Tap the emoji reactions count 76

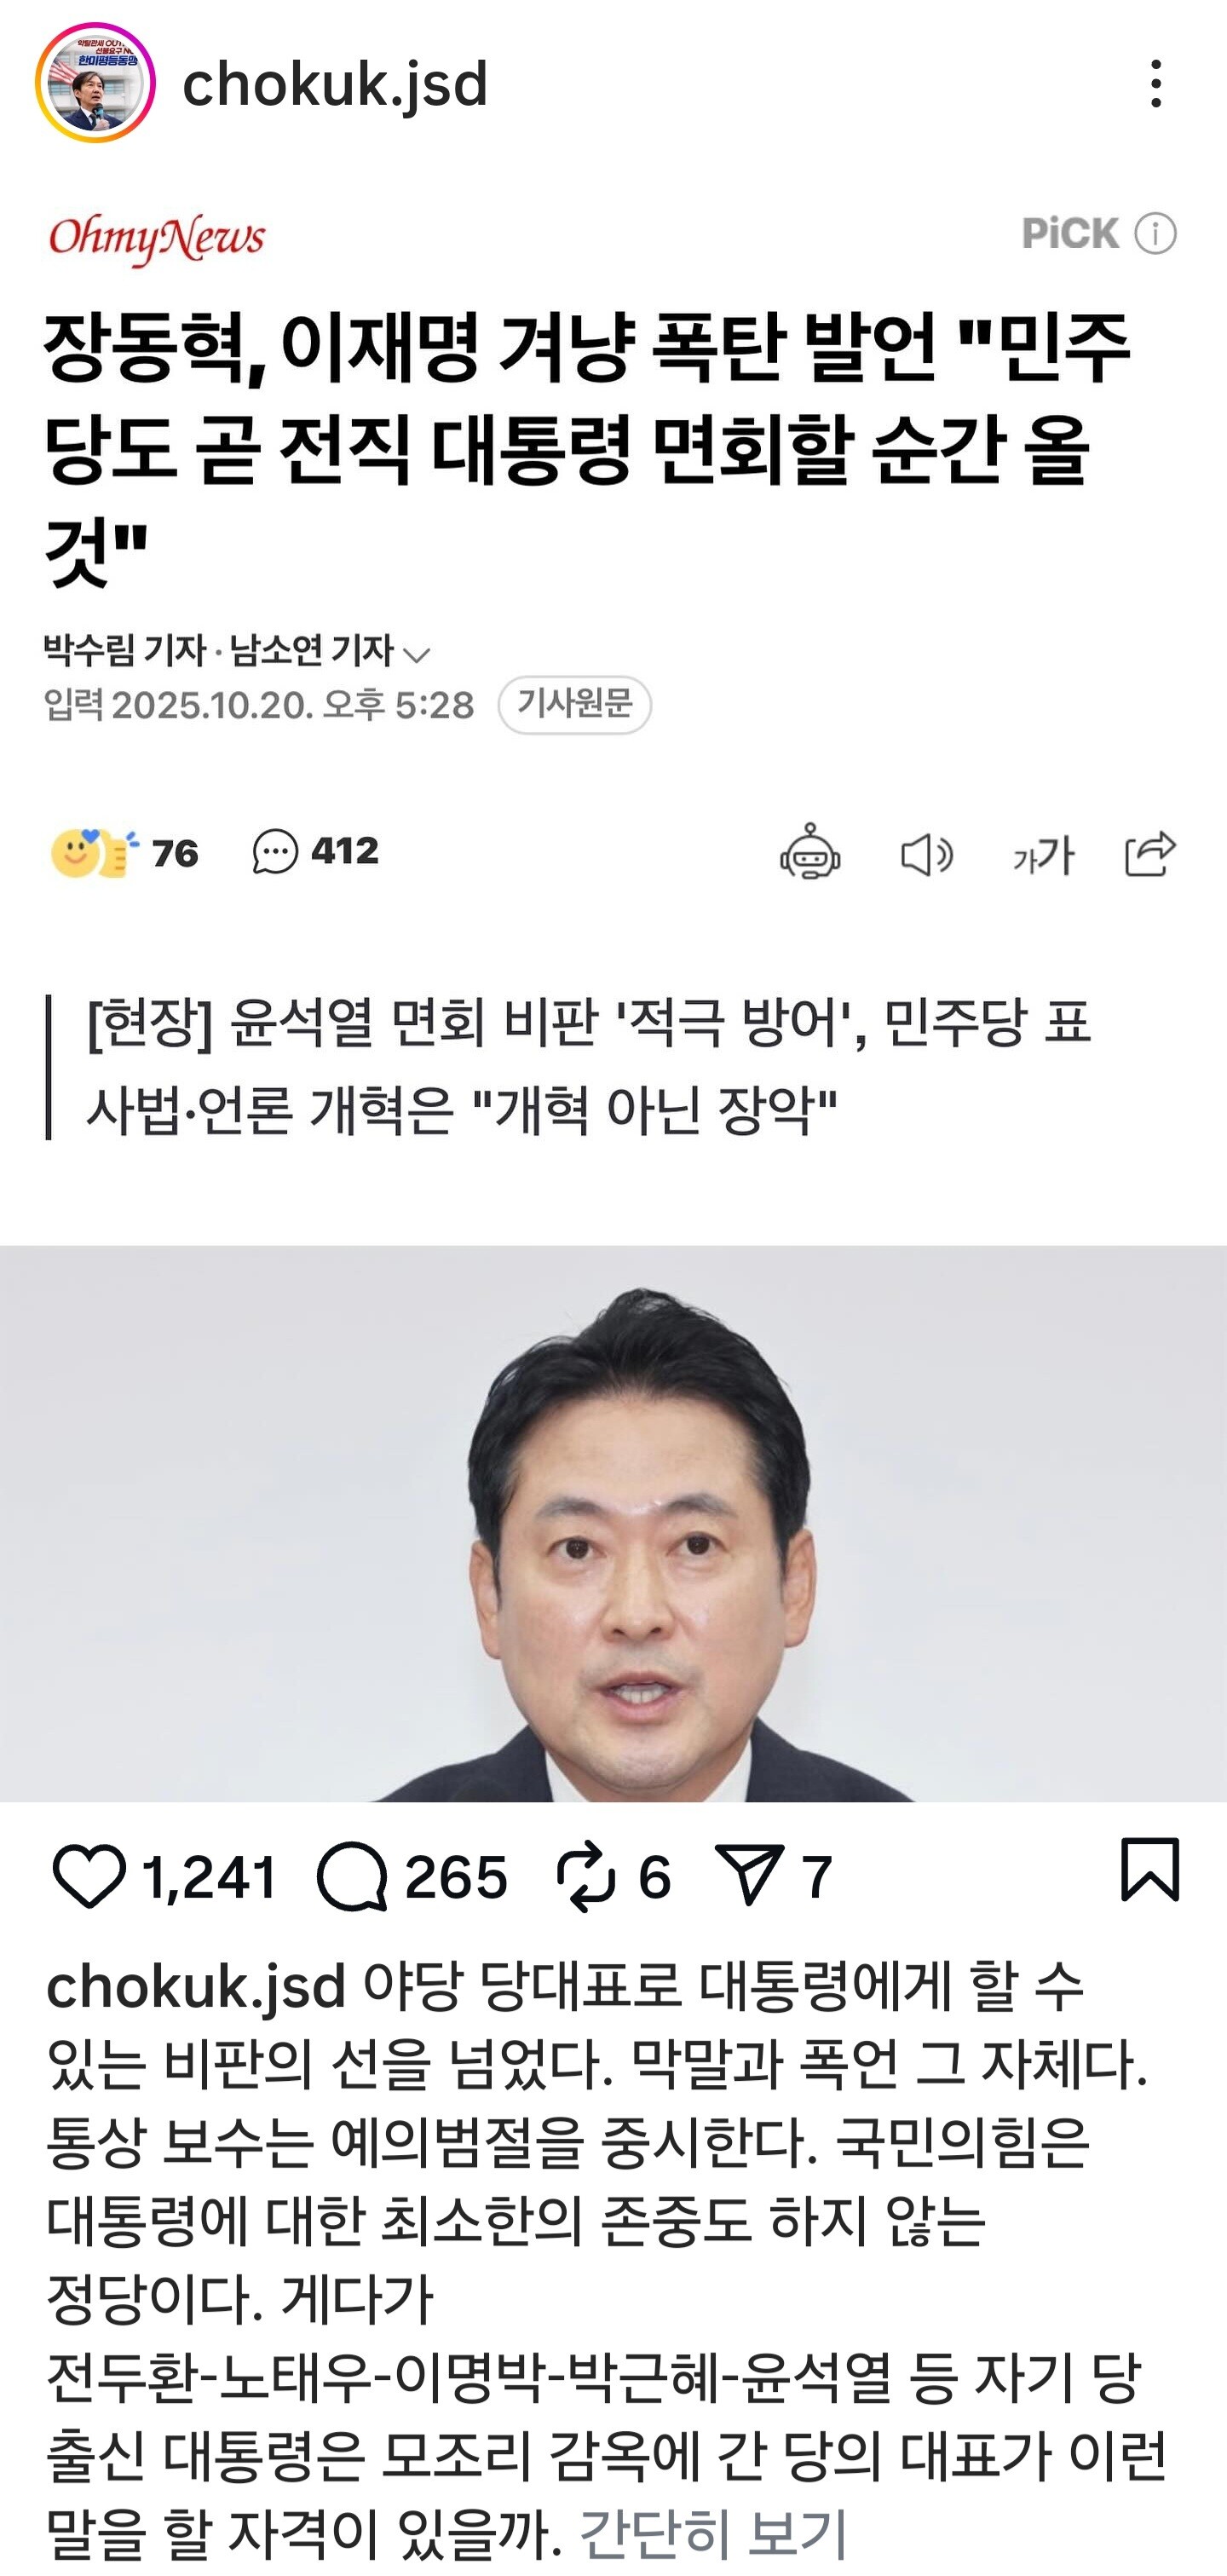tap(125, 853)
